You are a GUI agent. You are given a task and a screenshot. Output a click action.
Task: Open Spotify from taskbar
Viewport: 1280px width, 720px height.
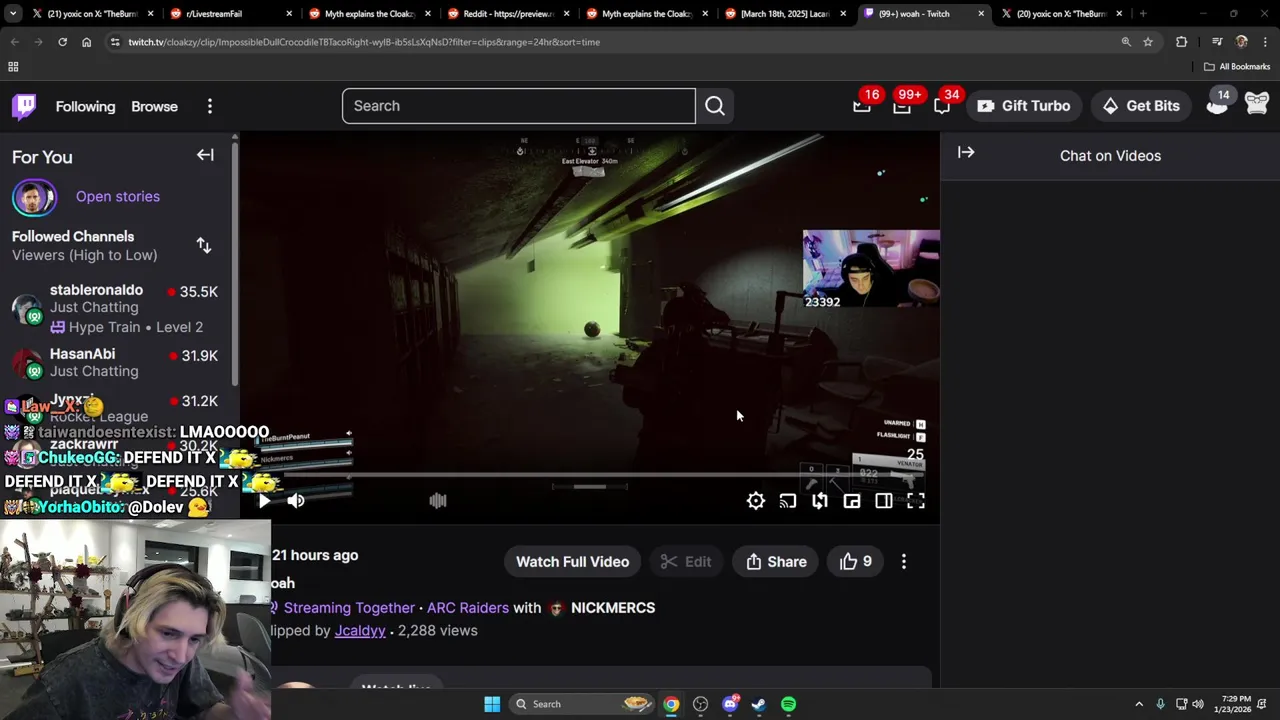coord(789,704)
